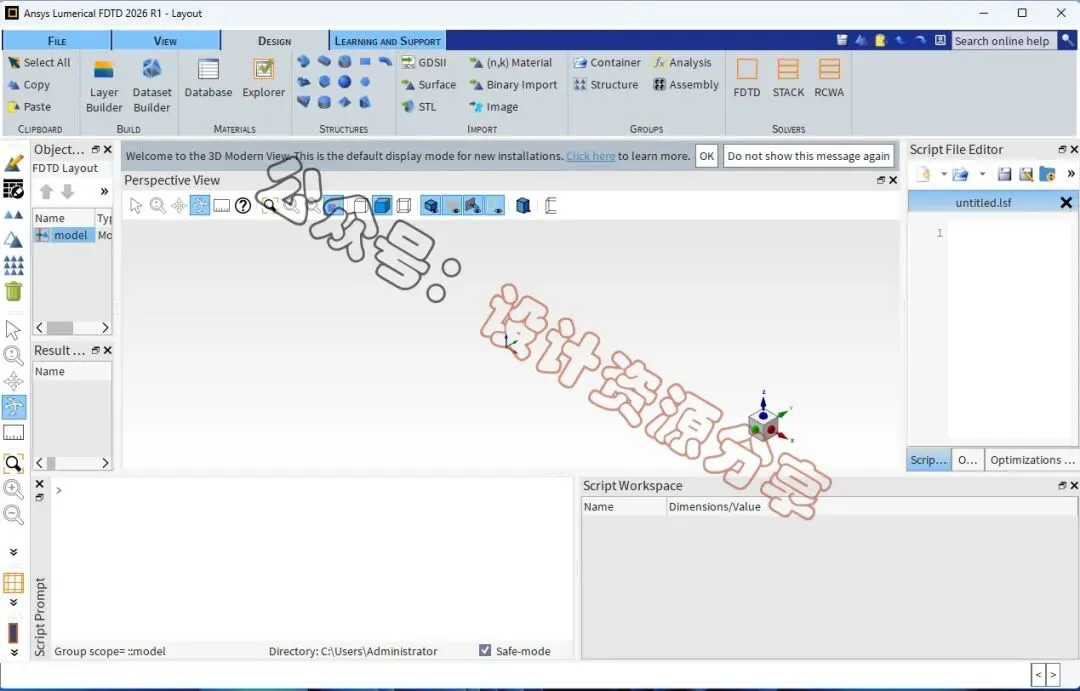Click zoom out on left sidebar
The height and width of the screenshot is (691, 1080).
(x=14, y=515)
